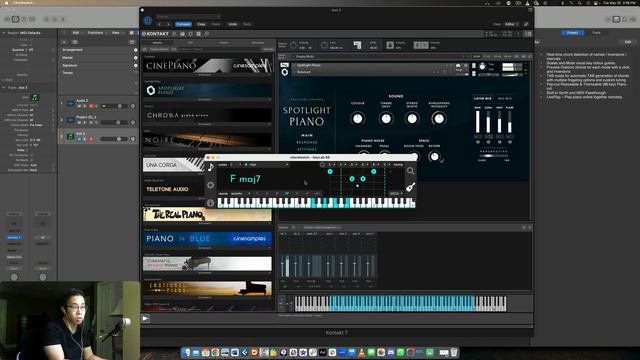Adjust the Timbre Shift knob
The height and width of the screenshot is (360, 640).
pyautogui.click(x=386, y=119)
